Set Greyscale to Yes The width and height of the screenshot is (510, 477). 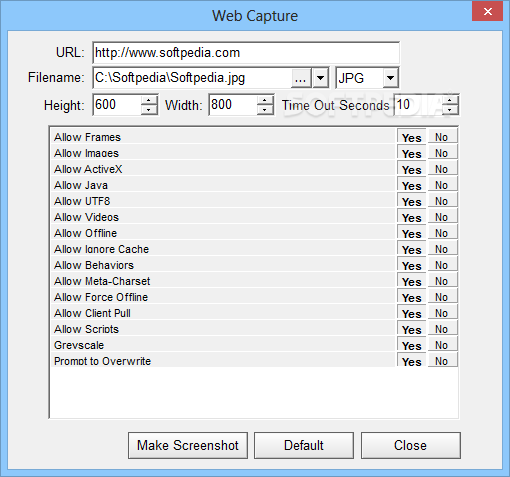coord(411,345)
